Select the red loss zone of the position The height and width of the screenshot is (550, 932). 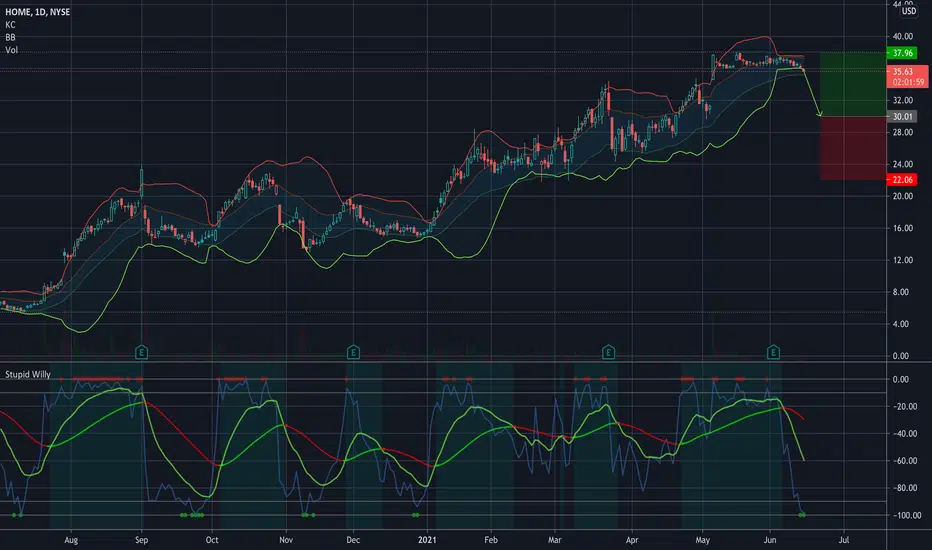pos(853,148)
